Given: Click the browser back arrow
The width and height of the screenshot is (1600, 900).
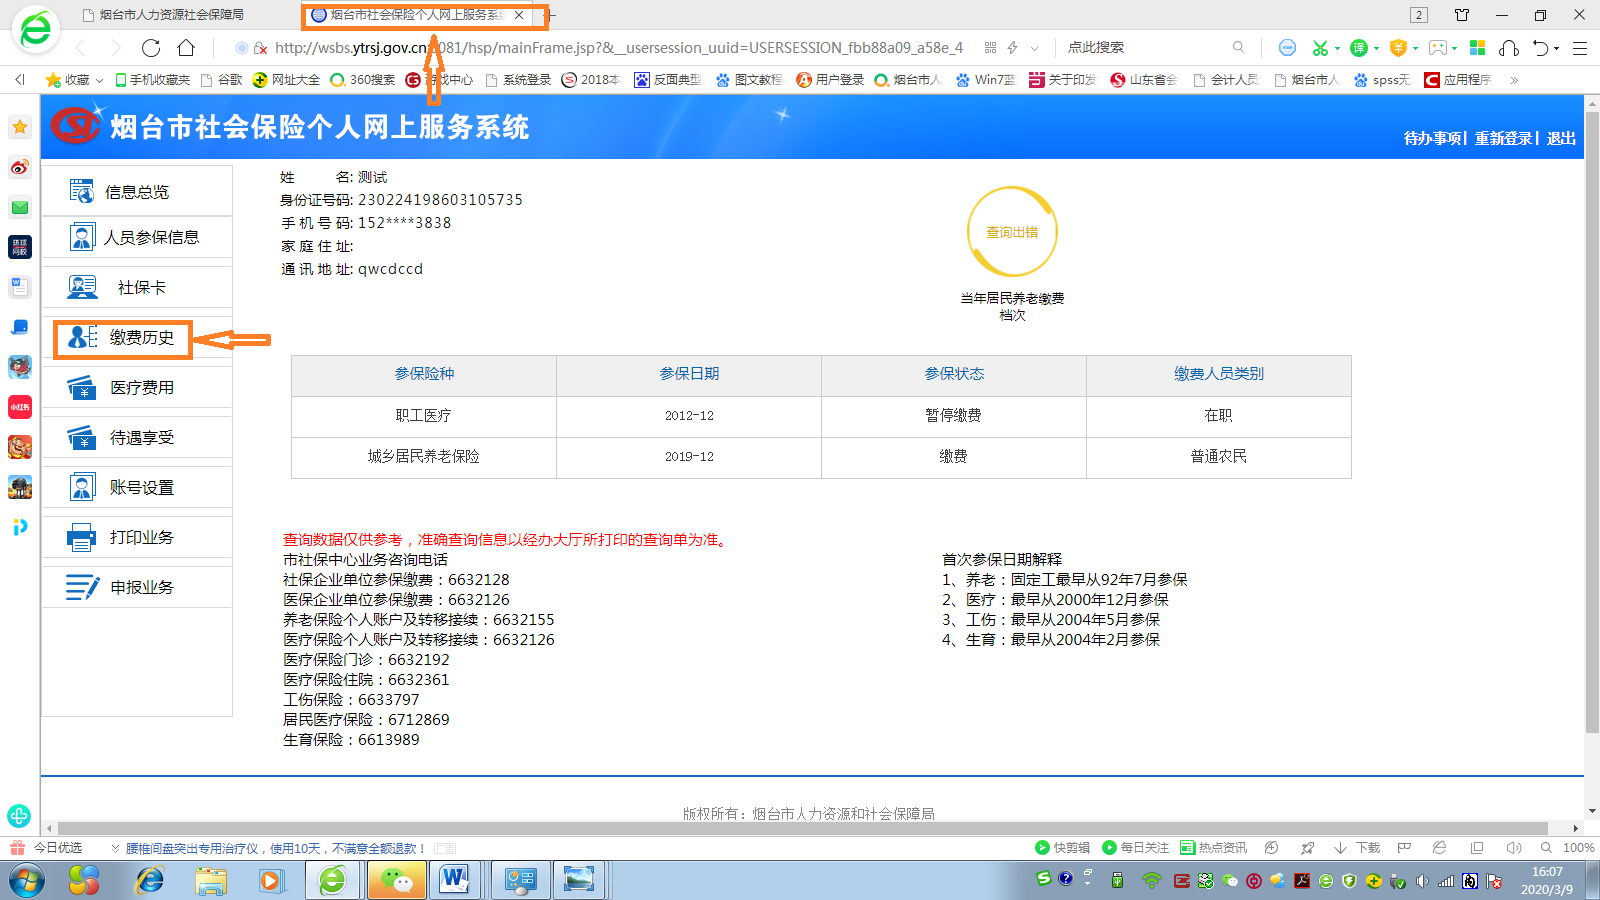Looking at the screenshot, I should click(82, 48).
